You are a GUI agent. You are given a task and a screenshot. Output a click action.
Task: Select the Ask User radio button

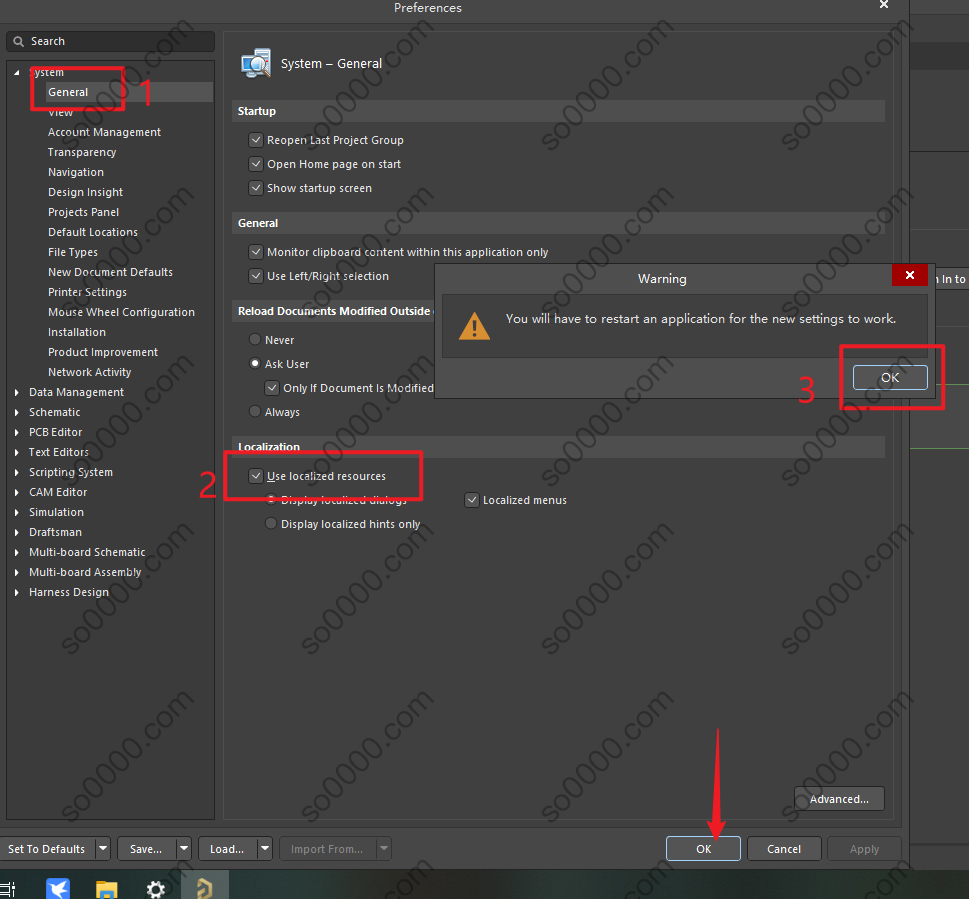[x=255, y=363]
